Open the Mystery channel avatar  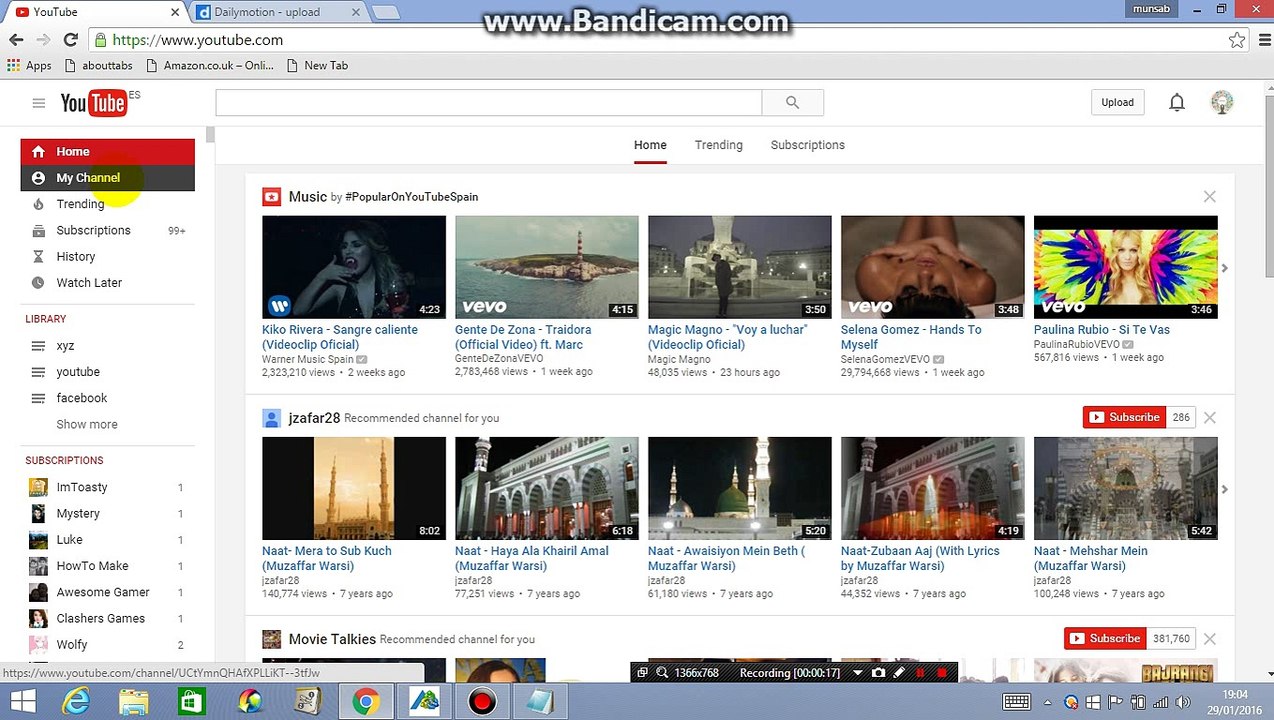(x=38, y=514)
